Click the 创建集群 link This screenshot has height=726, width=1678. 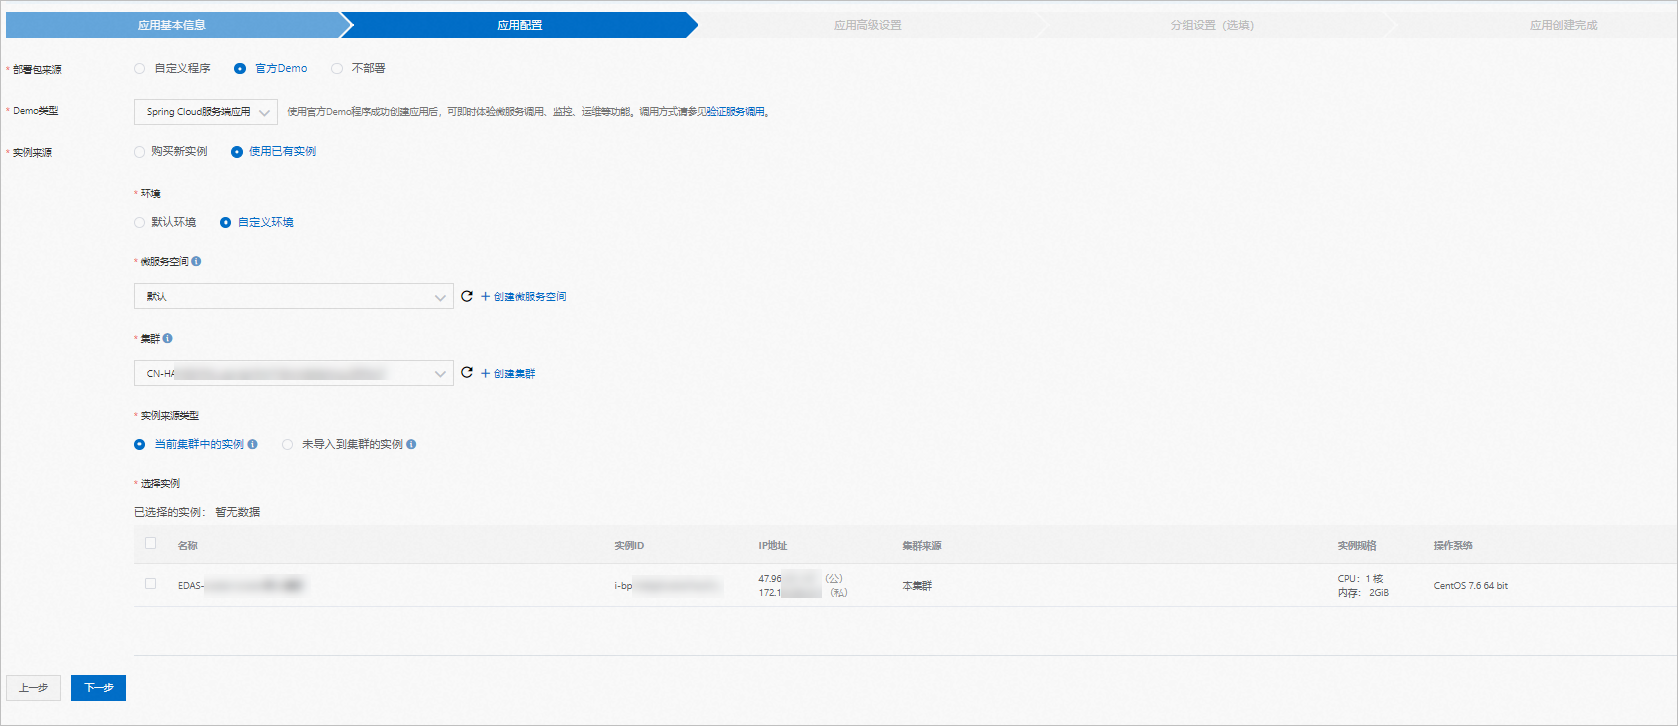[508, 374]
